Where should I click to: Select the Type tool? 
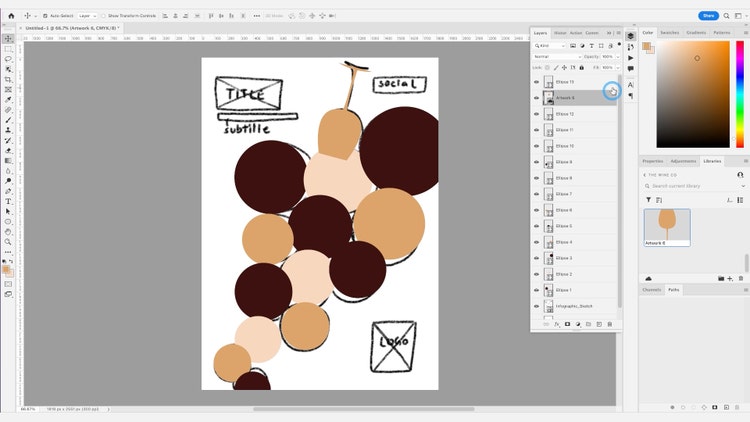[x=8, y=201]
